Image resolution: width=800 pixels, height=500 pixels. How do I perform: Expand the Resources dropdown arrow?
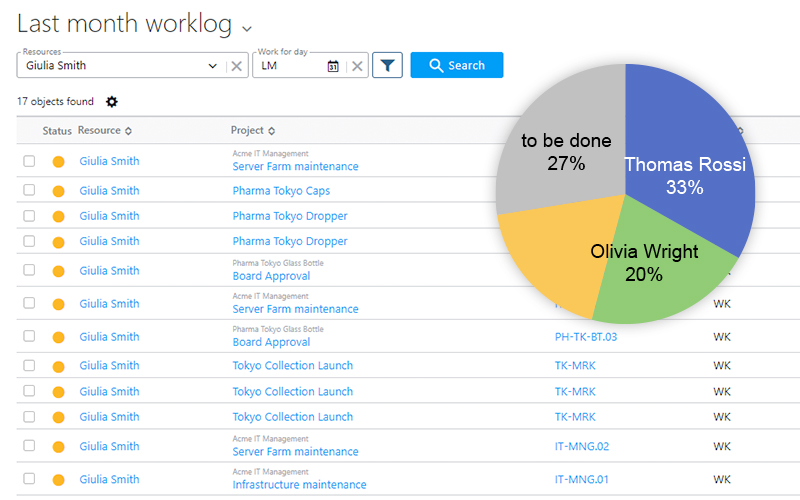pyautogui.click(x=212, y=66)
